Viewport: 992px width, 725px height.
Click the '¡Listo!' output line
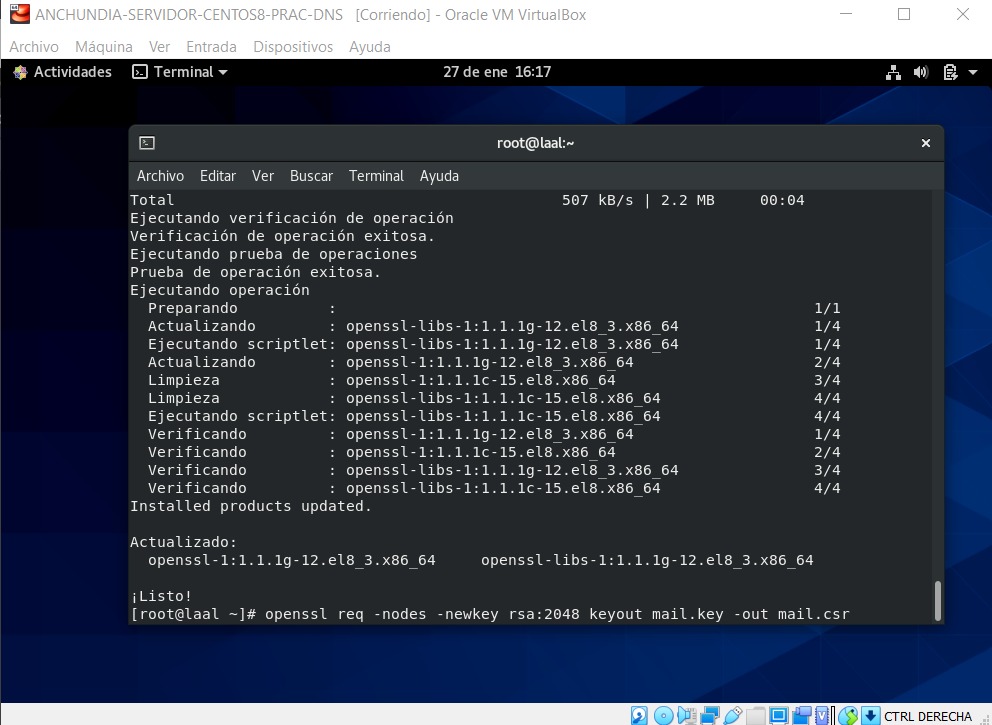point(161,596)
